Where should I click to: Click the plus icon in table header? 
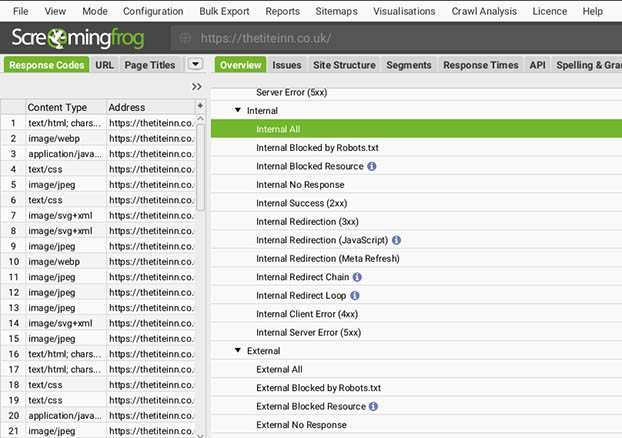[x=200, y=106]
